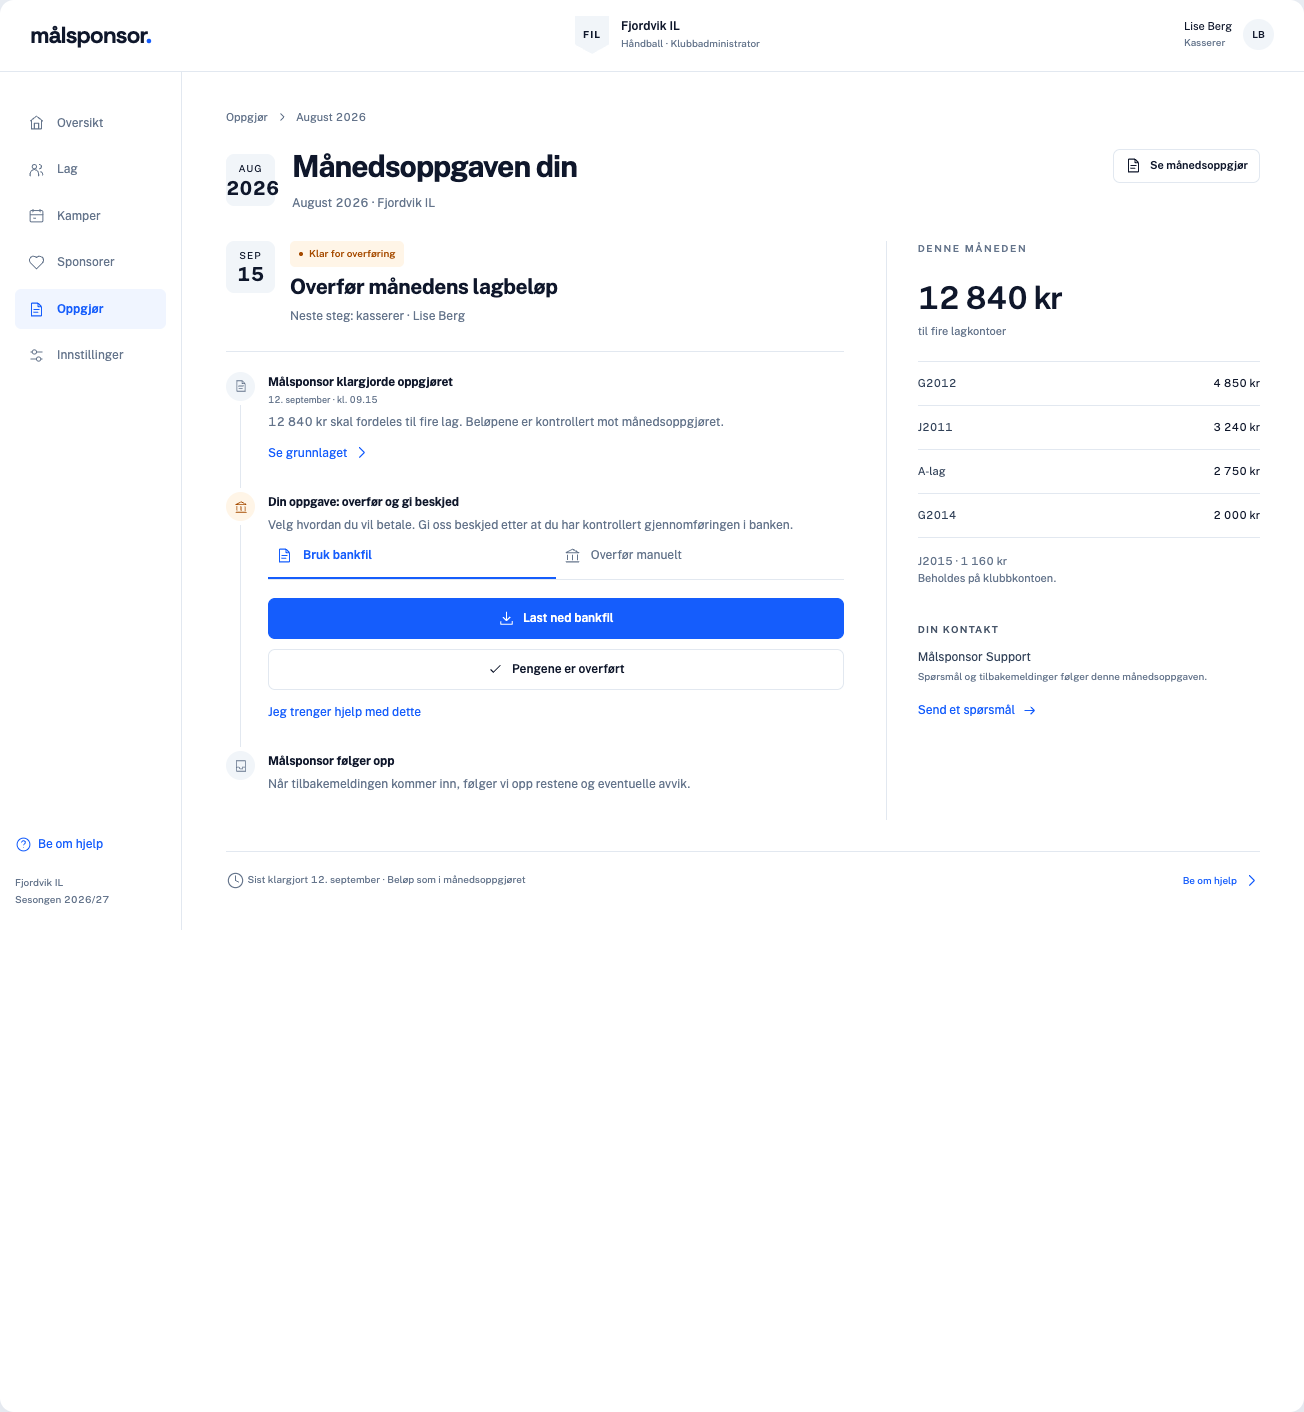Click the people icon beside Lag
This screenshot has width=1304, height=1412.
pyautogui.click(x=37, y=169)
